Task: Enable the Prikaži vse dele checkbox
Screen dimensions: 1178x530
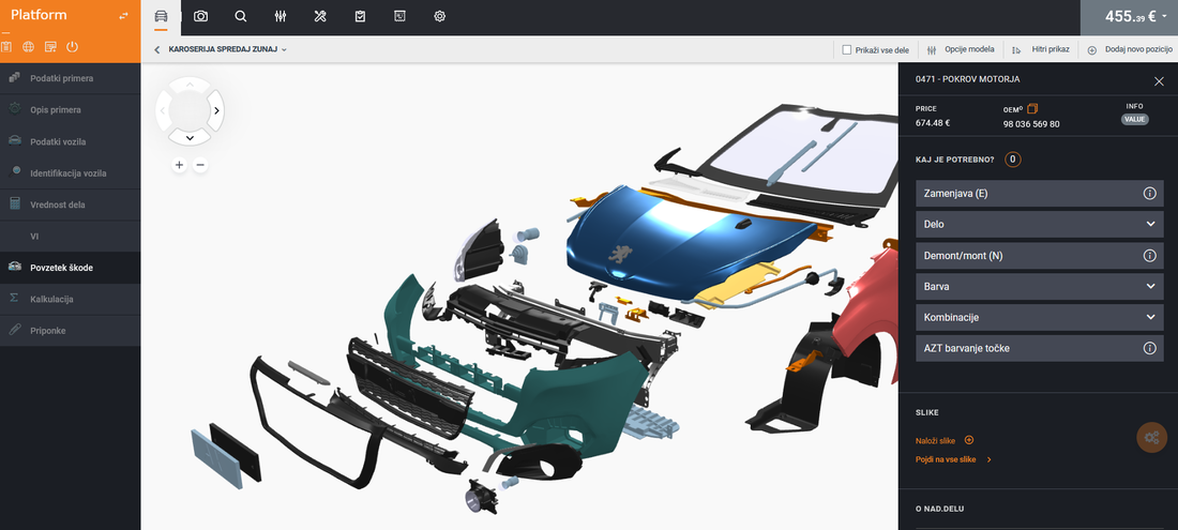Action: coord(847,49)
